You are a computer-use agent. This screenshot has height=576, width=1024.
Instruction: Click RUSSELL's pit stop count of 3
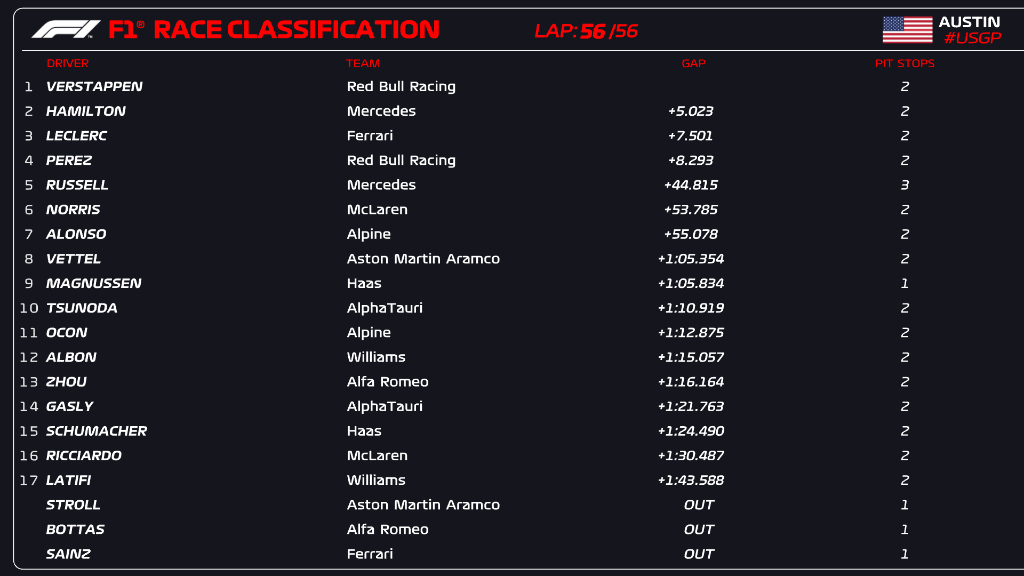(x=904, y=184)
